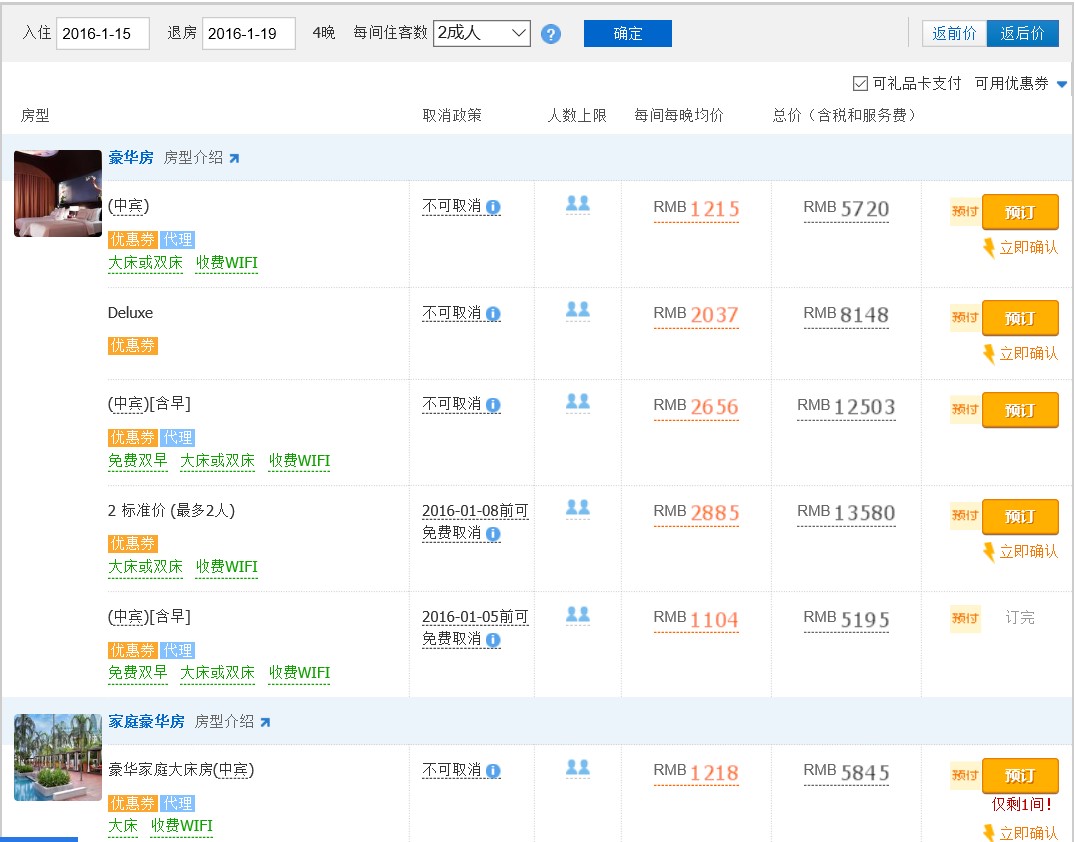The image size is (1075, 842).
Task: Click info icon next to 2016-01-08 free cancellation
Action: (x=493, y=534)
